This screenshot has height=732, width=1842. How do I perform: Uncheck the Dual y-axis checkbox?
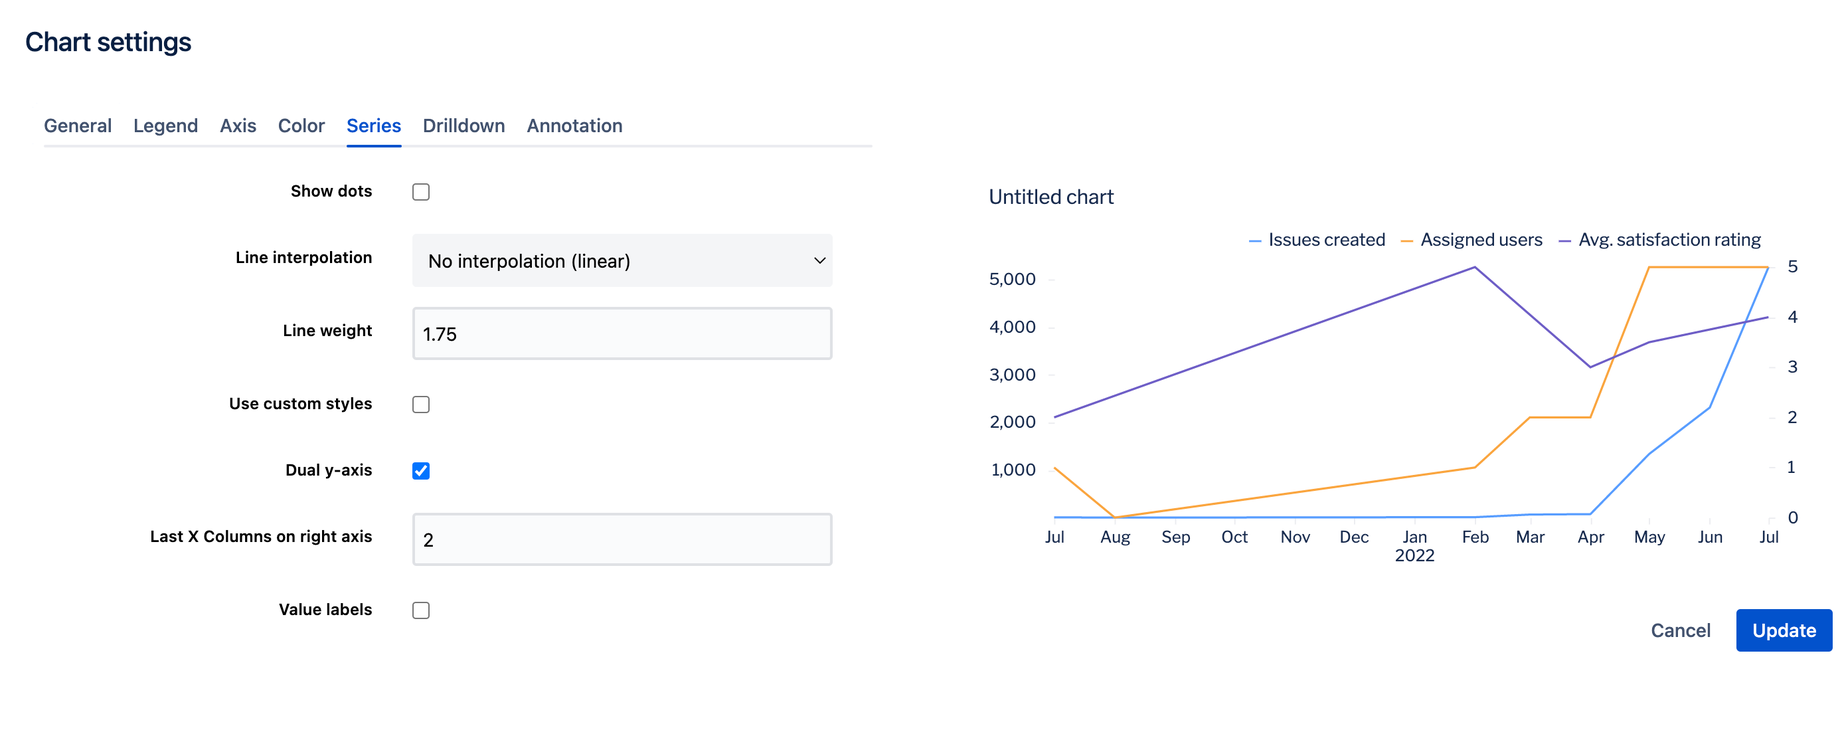(421, 471)
